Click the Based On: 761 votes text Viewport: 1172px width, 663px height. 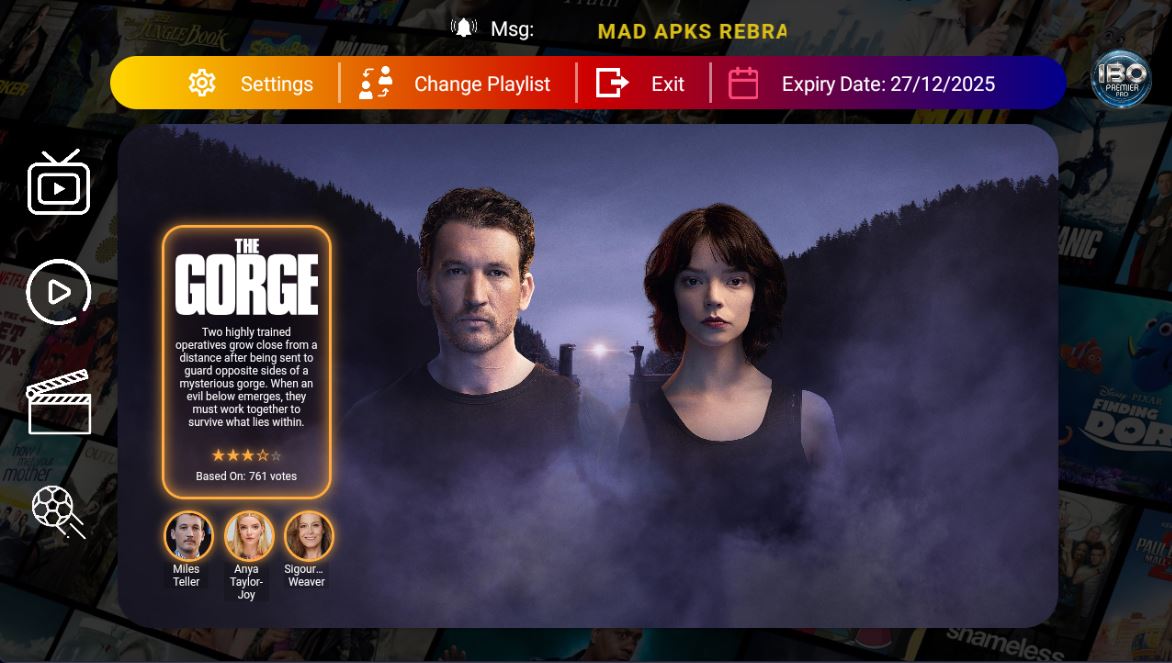(247, 476)
